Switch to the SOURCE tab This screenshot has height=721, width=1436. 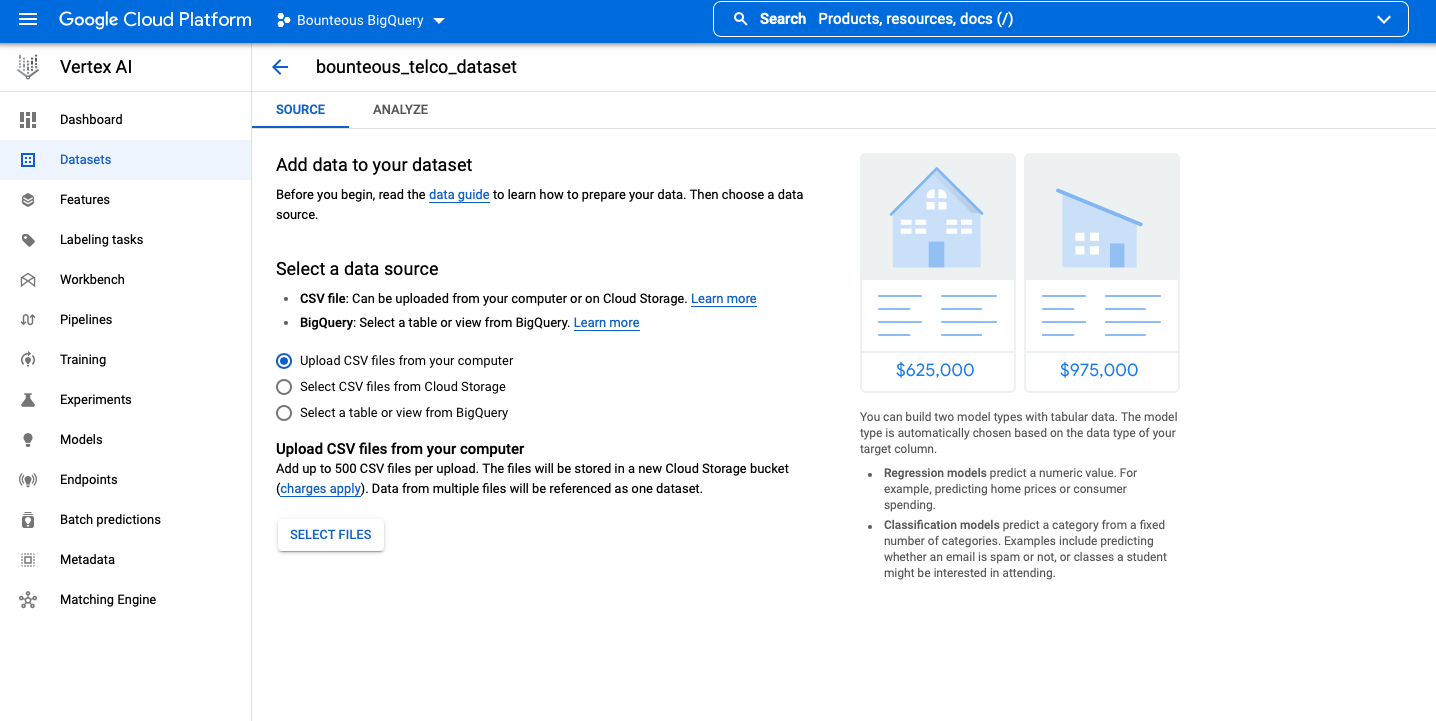300,110
